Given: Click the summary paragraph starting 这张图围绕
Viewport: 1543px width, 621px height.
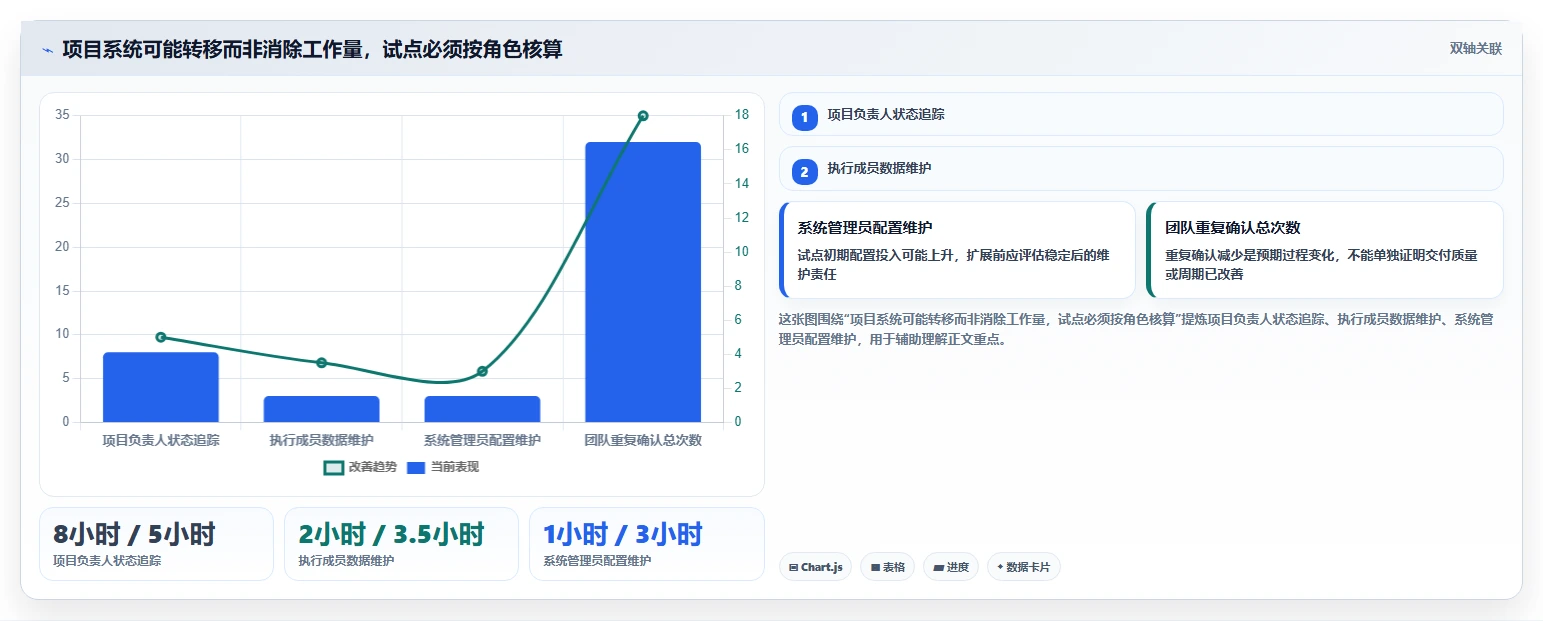Looking at the screenshot, I should tap(1137, 329).
